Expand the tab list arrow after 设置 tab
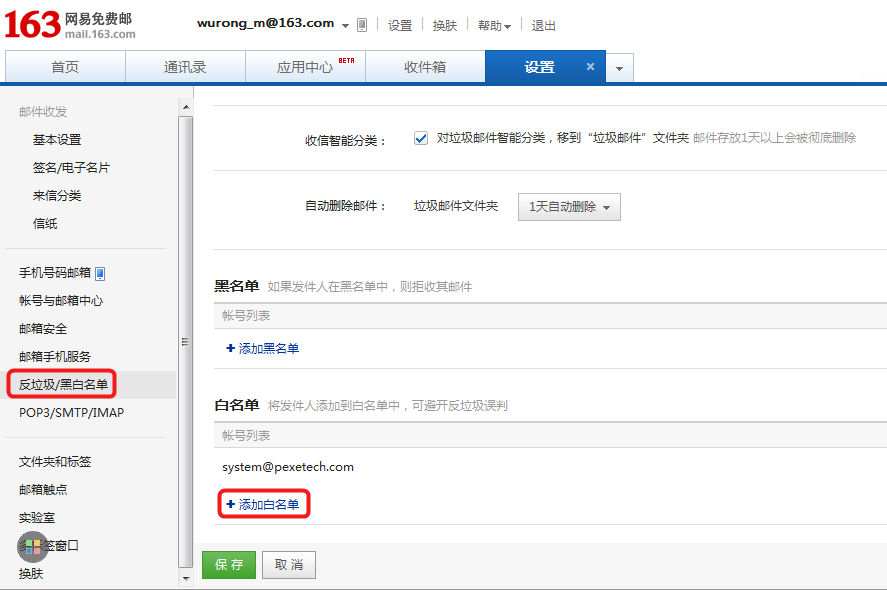 click(x=619, y=68)
